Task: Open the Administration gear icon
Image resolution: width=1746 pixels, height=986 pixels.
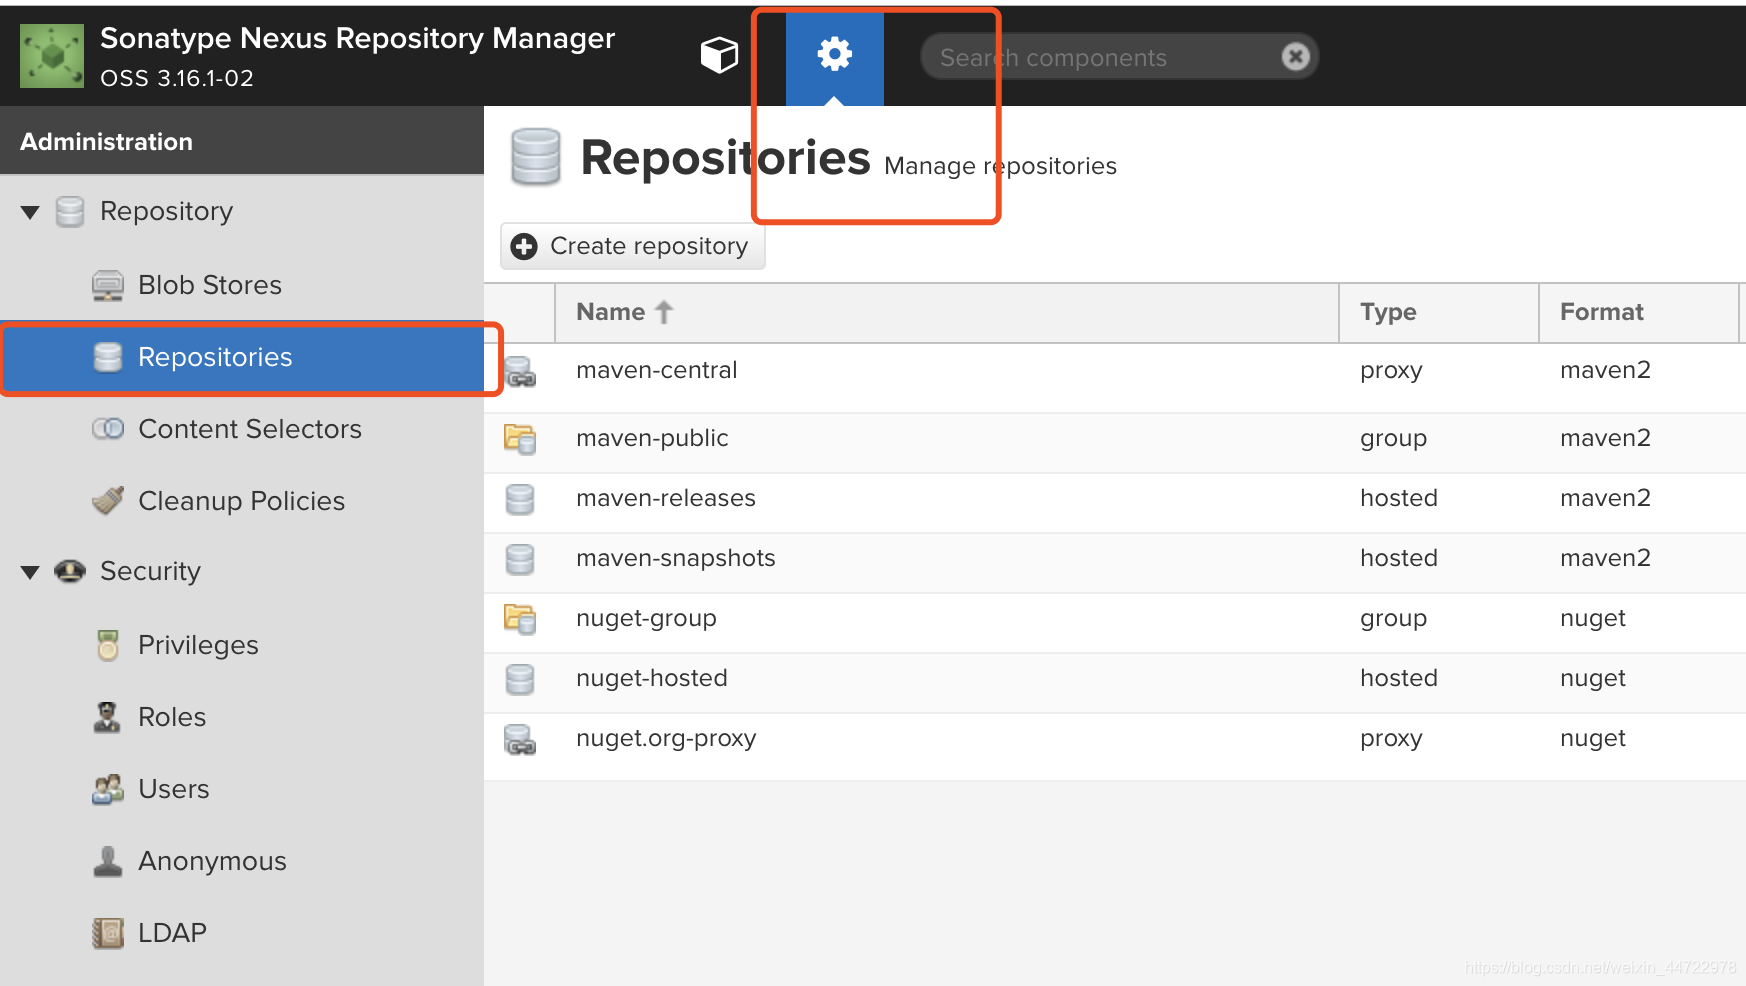Action: tap(835, 54)
